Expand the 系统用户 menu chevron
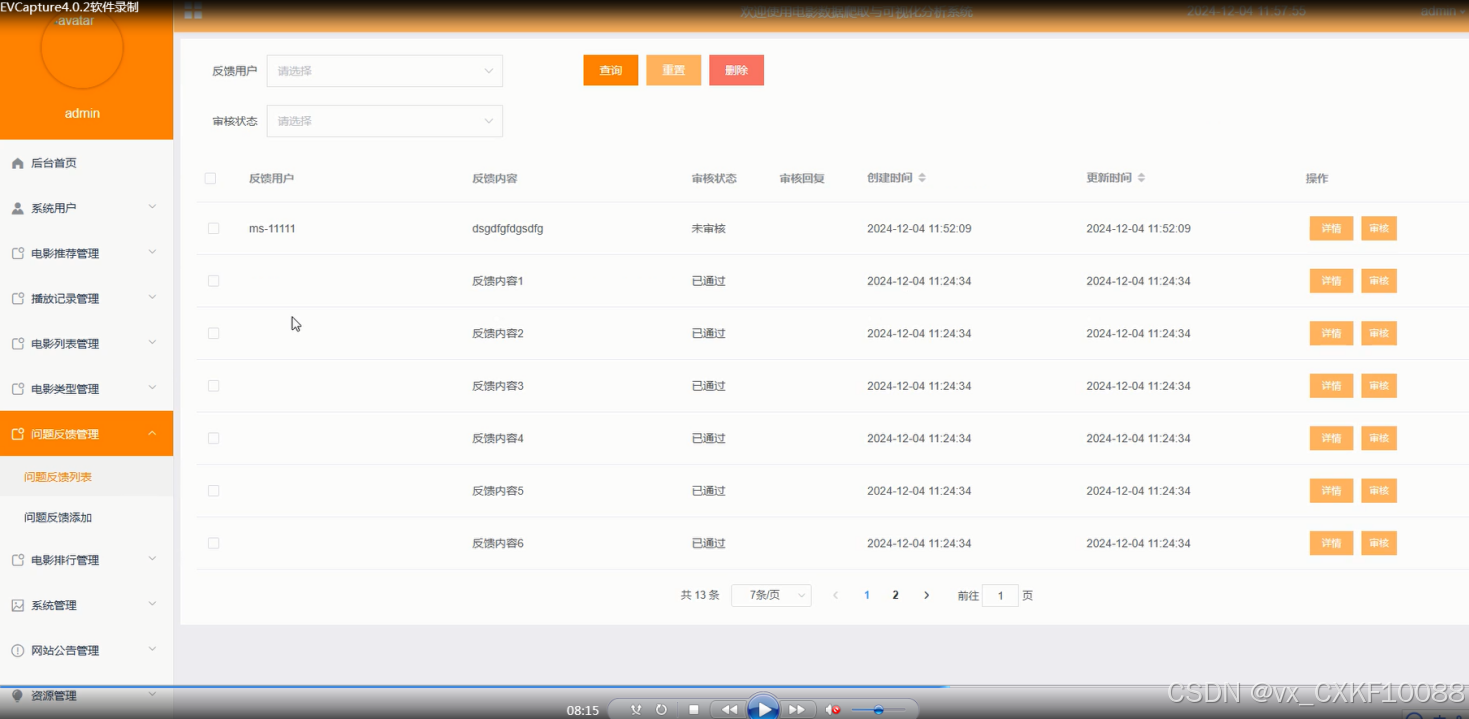Screen dimensions: 1469x719 pyautogui.click(x=152, y=207)
